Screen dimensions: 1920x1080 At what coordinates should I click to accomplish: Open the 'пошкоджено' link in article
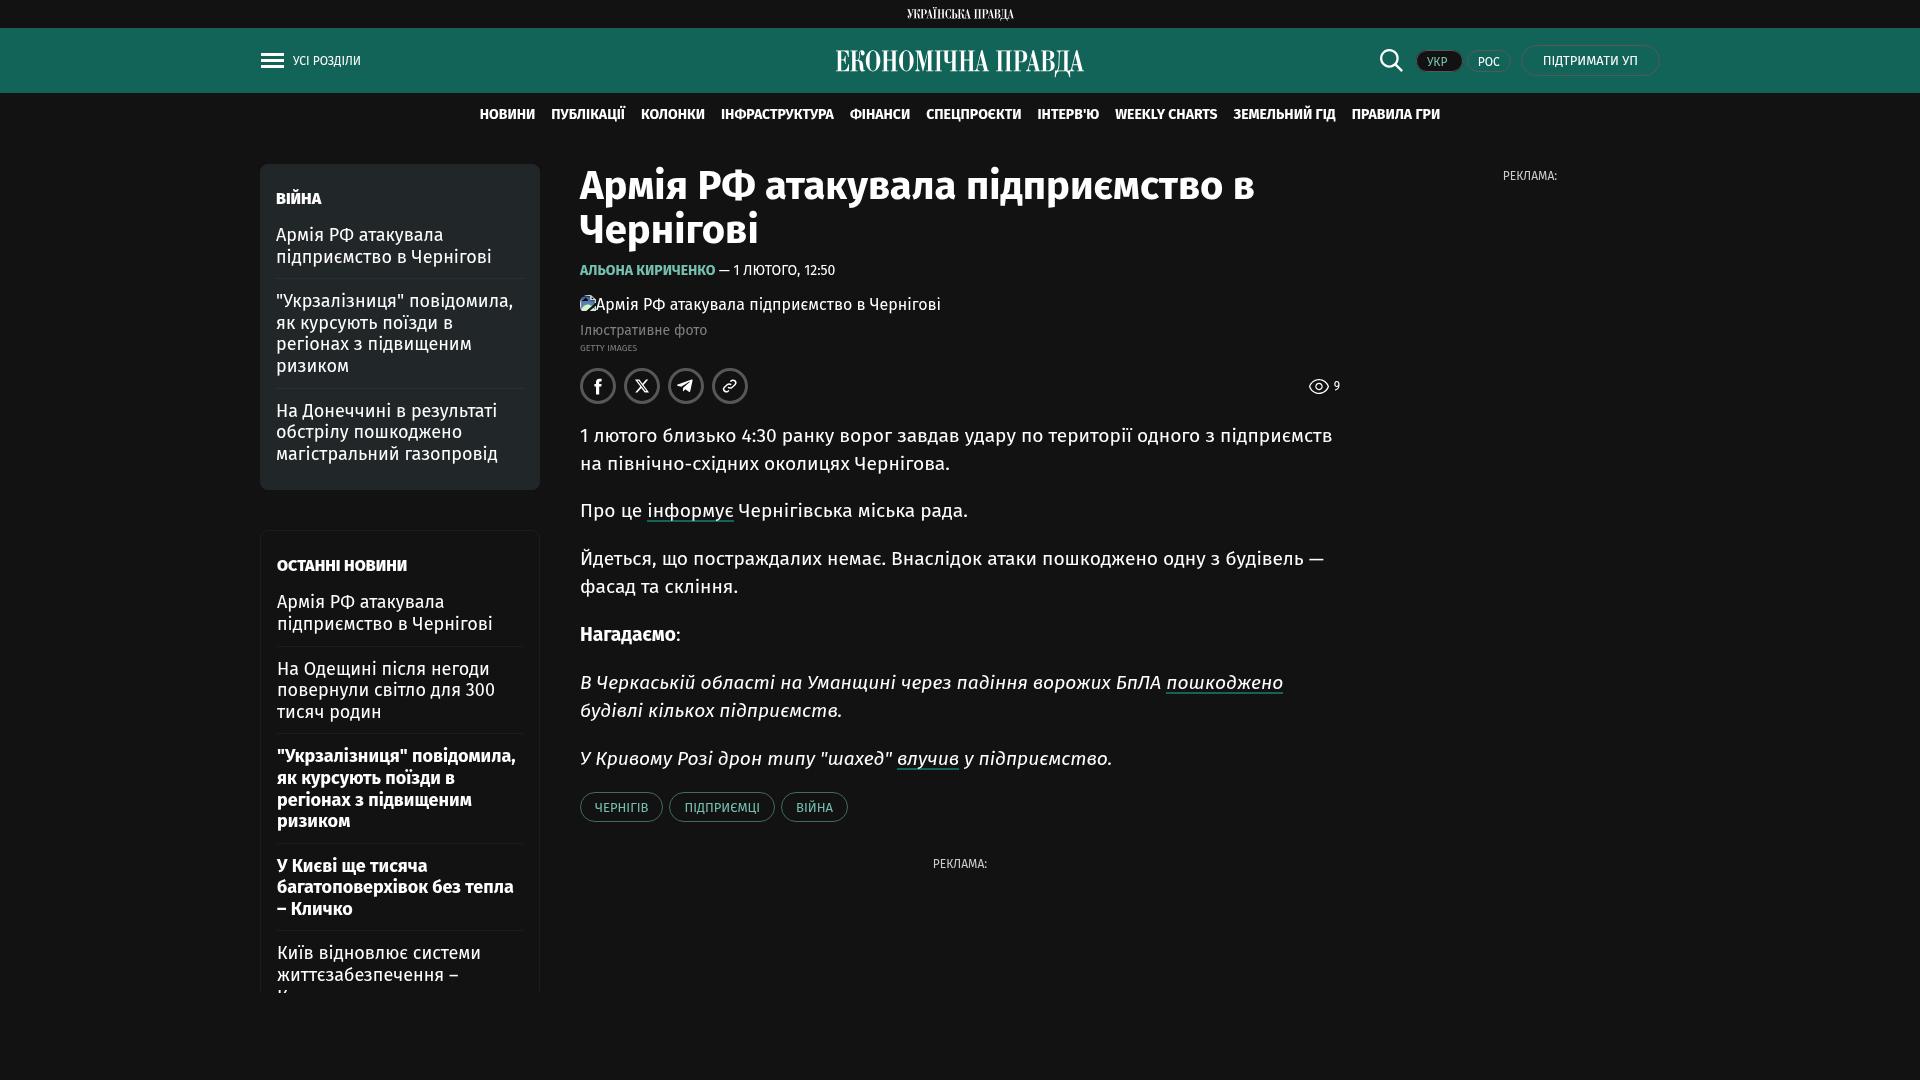coord(1224,683)
